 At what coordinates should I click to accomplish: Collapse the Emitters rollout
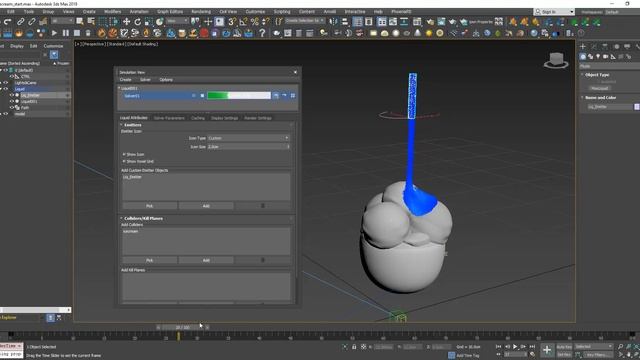(121, 125)
